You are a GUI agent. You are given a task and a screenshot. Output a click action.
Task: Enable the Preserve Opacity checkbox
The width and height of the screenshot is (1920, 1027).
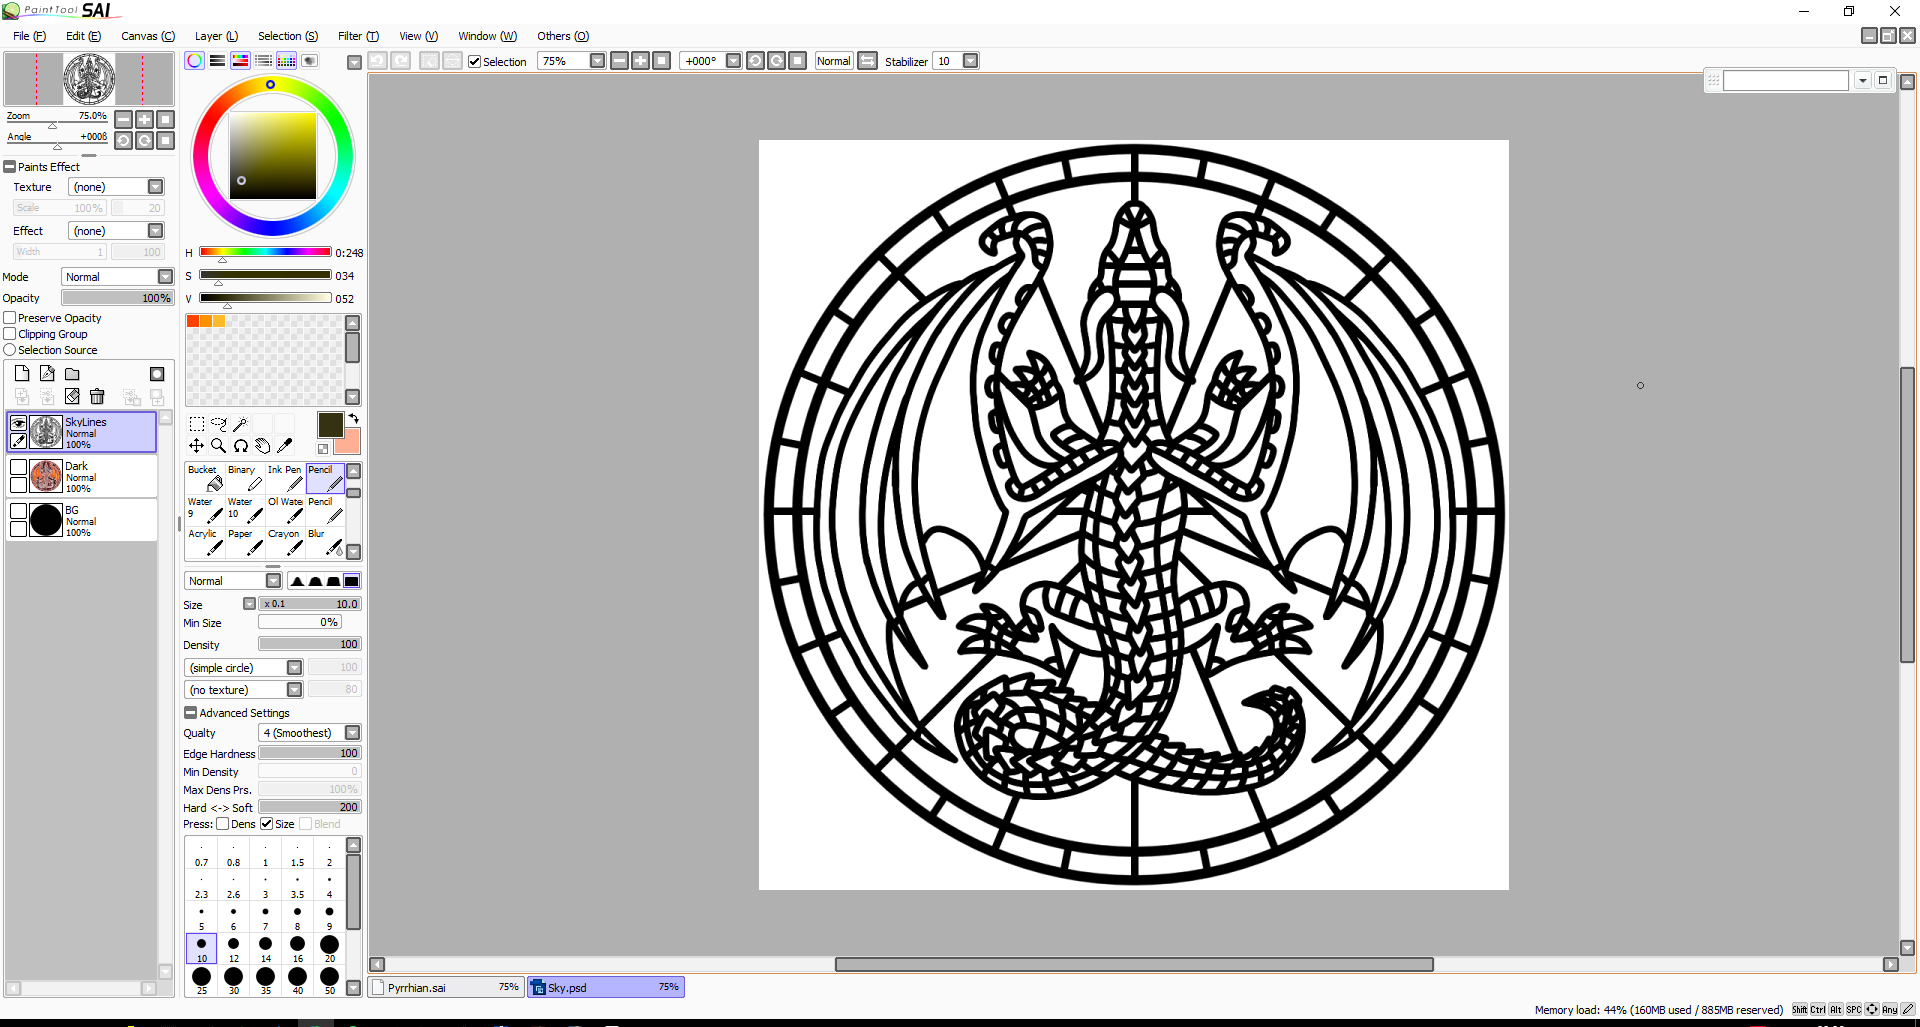(x=10, y=318)
